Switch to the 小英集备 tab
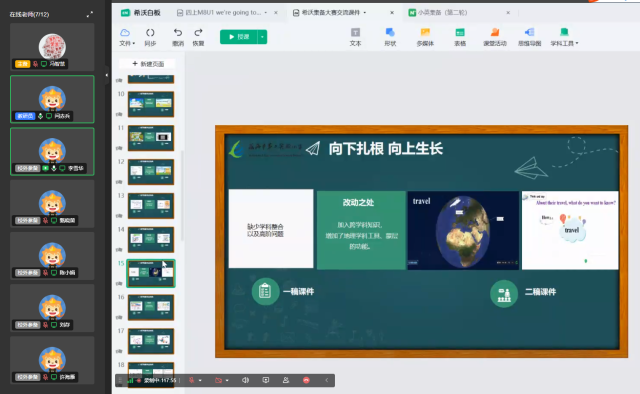 (438, 13)
